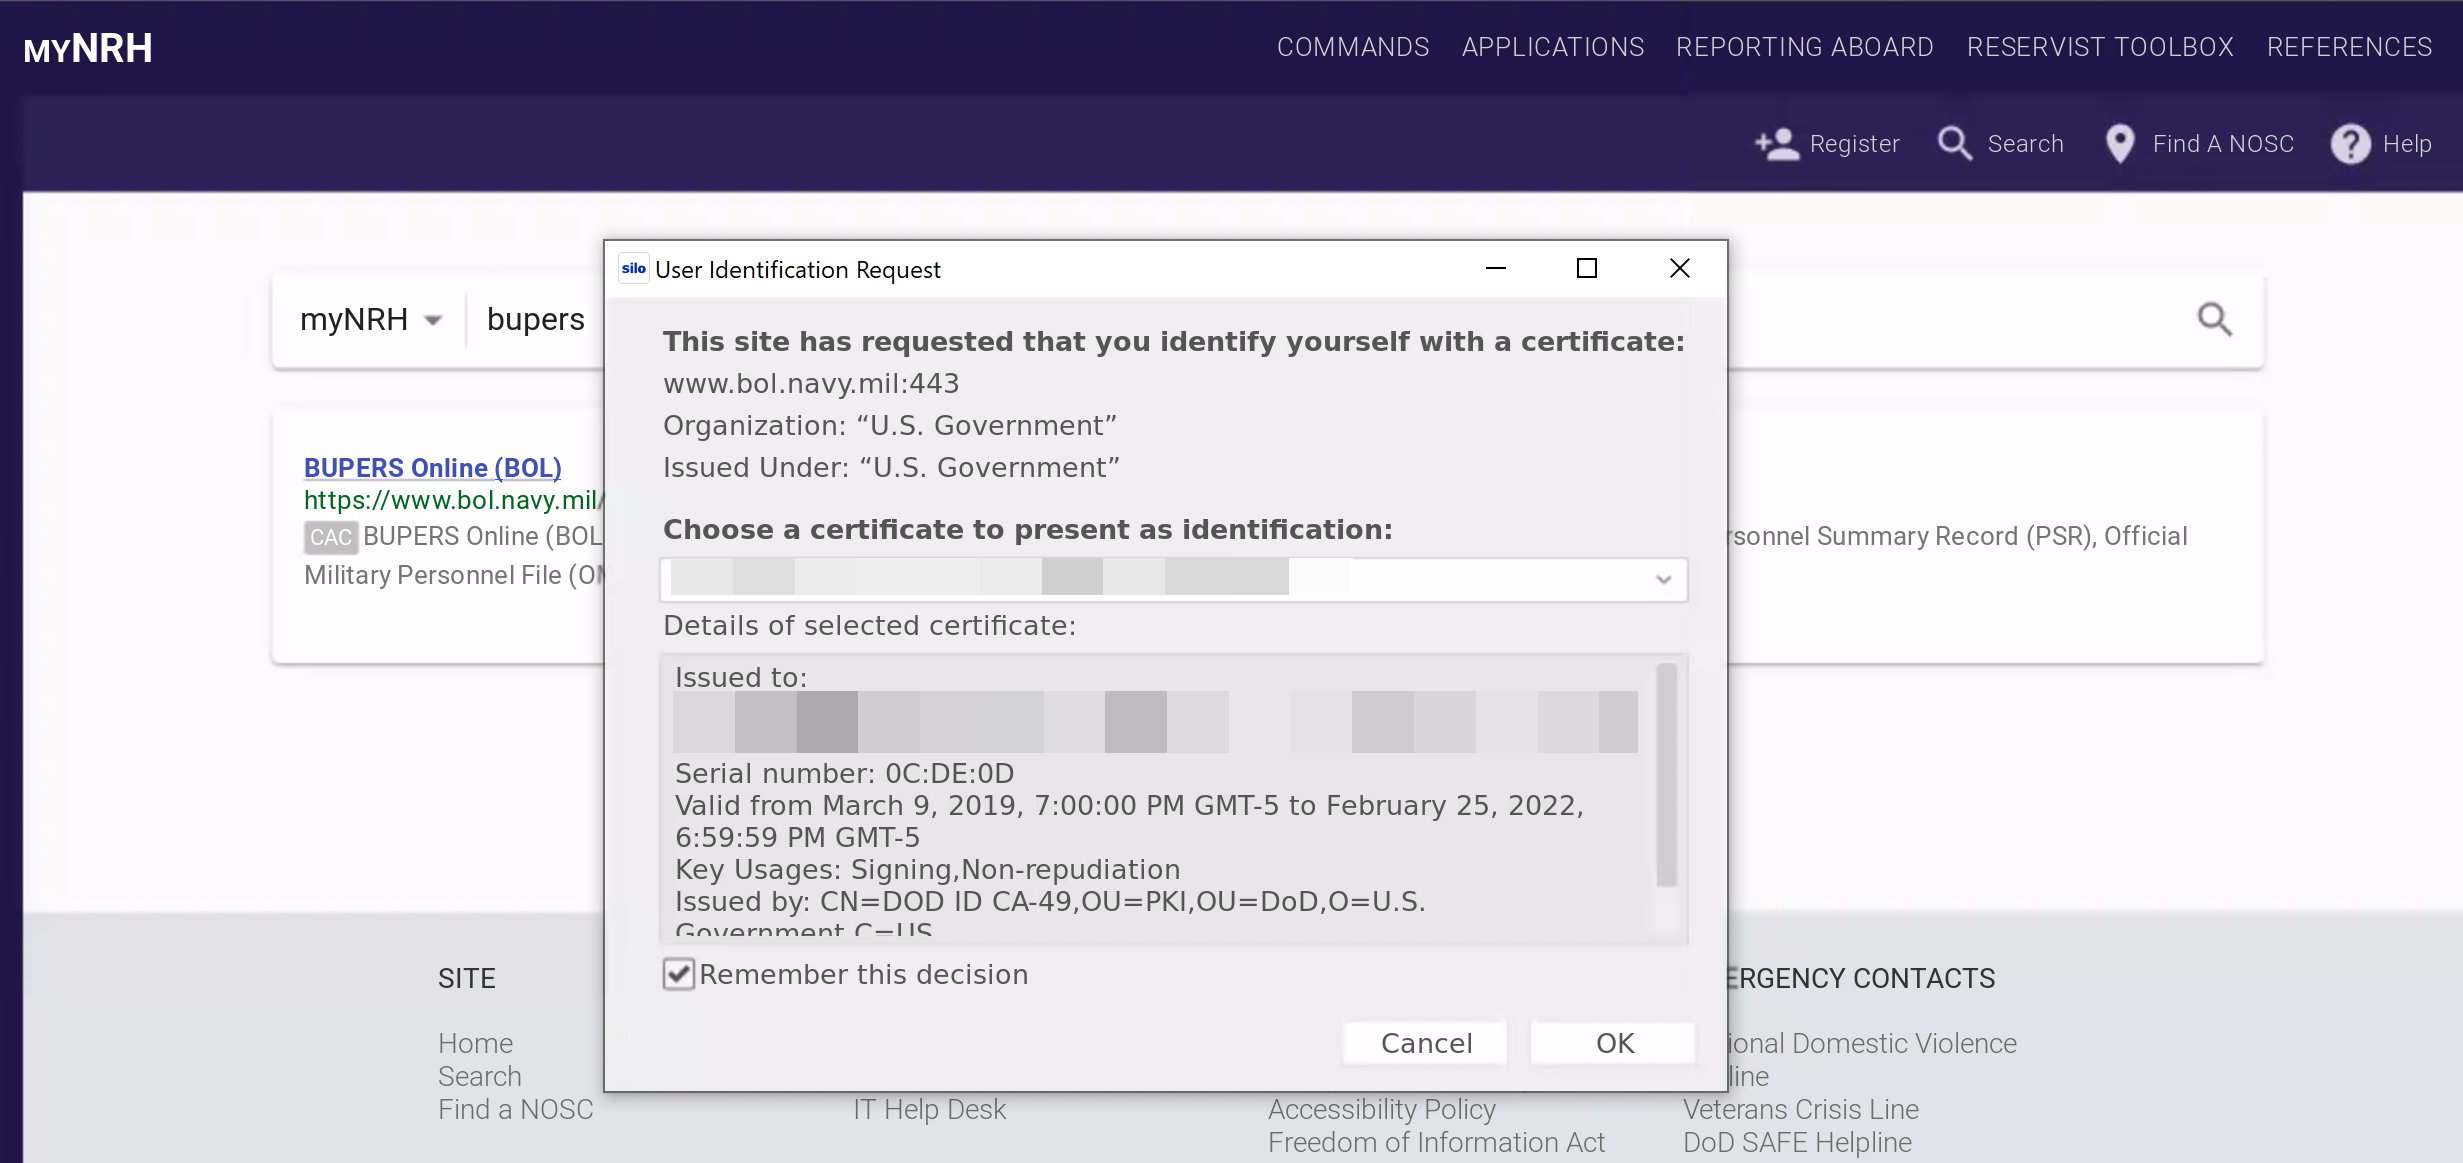
Task: Click the Key Usages: Signing,Non-repudiation line
Action: pyautogui.click(x=927, y=869)
